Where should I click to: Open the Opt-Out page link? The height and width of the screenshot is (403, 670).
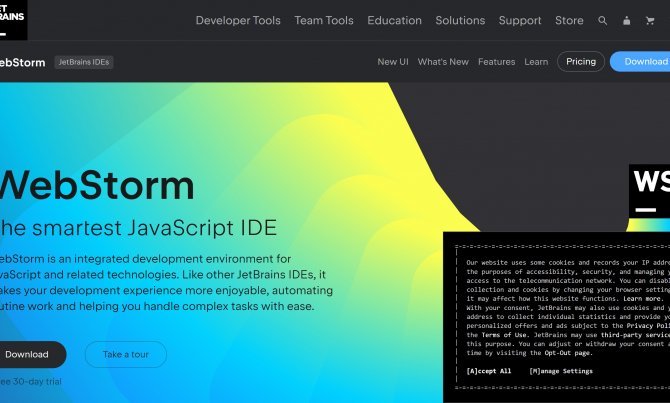(x=568, y=353)
